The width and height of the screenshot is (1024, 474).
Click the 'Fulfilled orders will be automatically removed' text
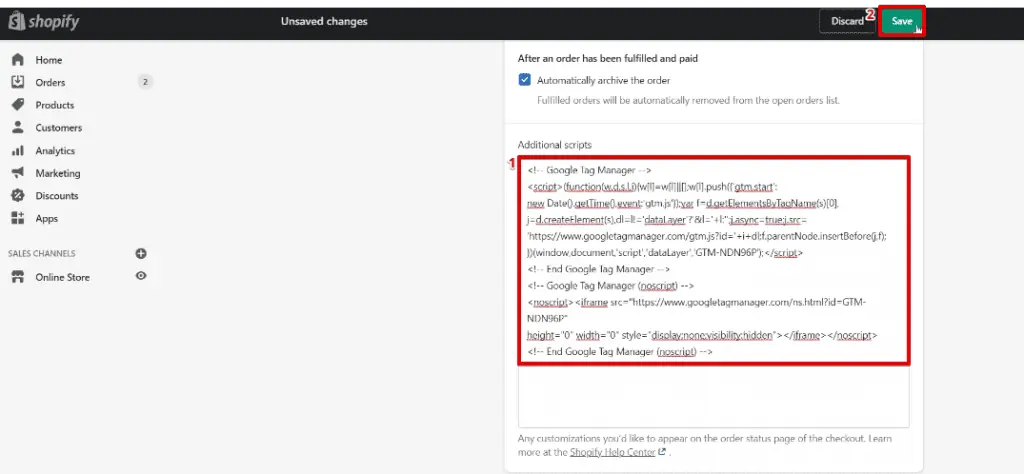click(688, 101)
